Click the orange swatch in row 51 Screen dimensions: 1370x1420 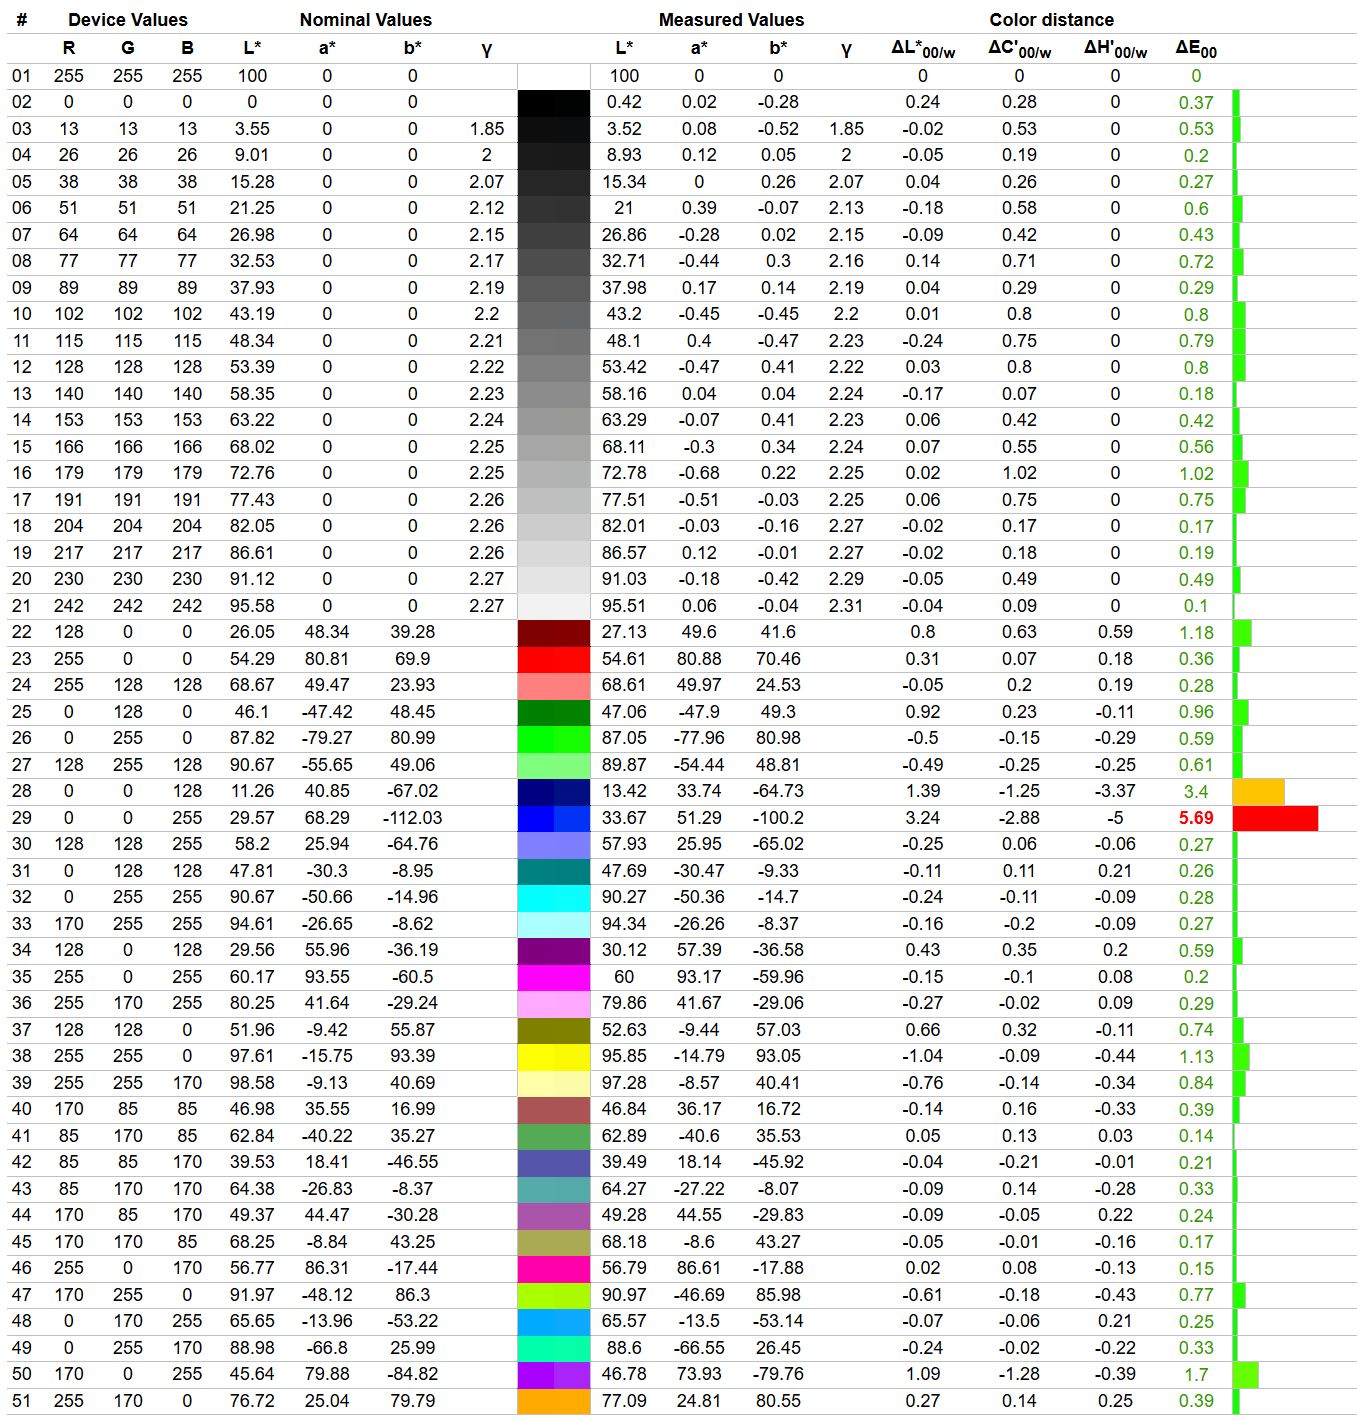[553, 1401]
